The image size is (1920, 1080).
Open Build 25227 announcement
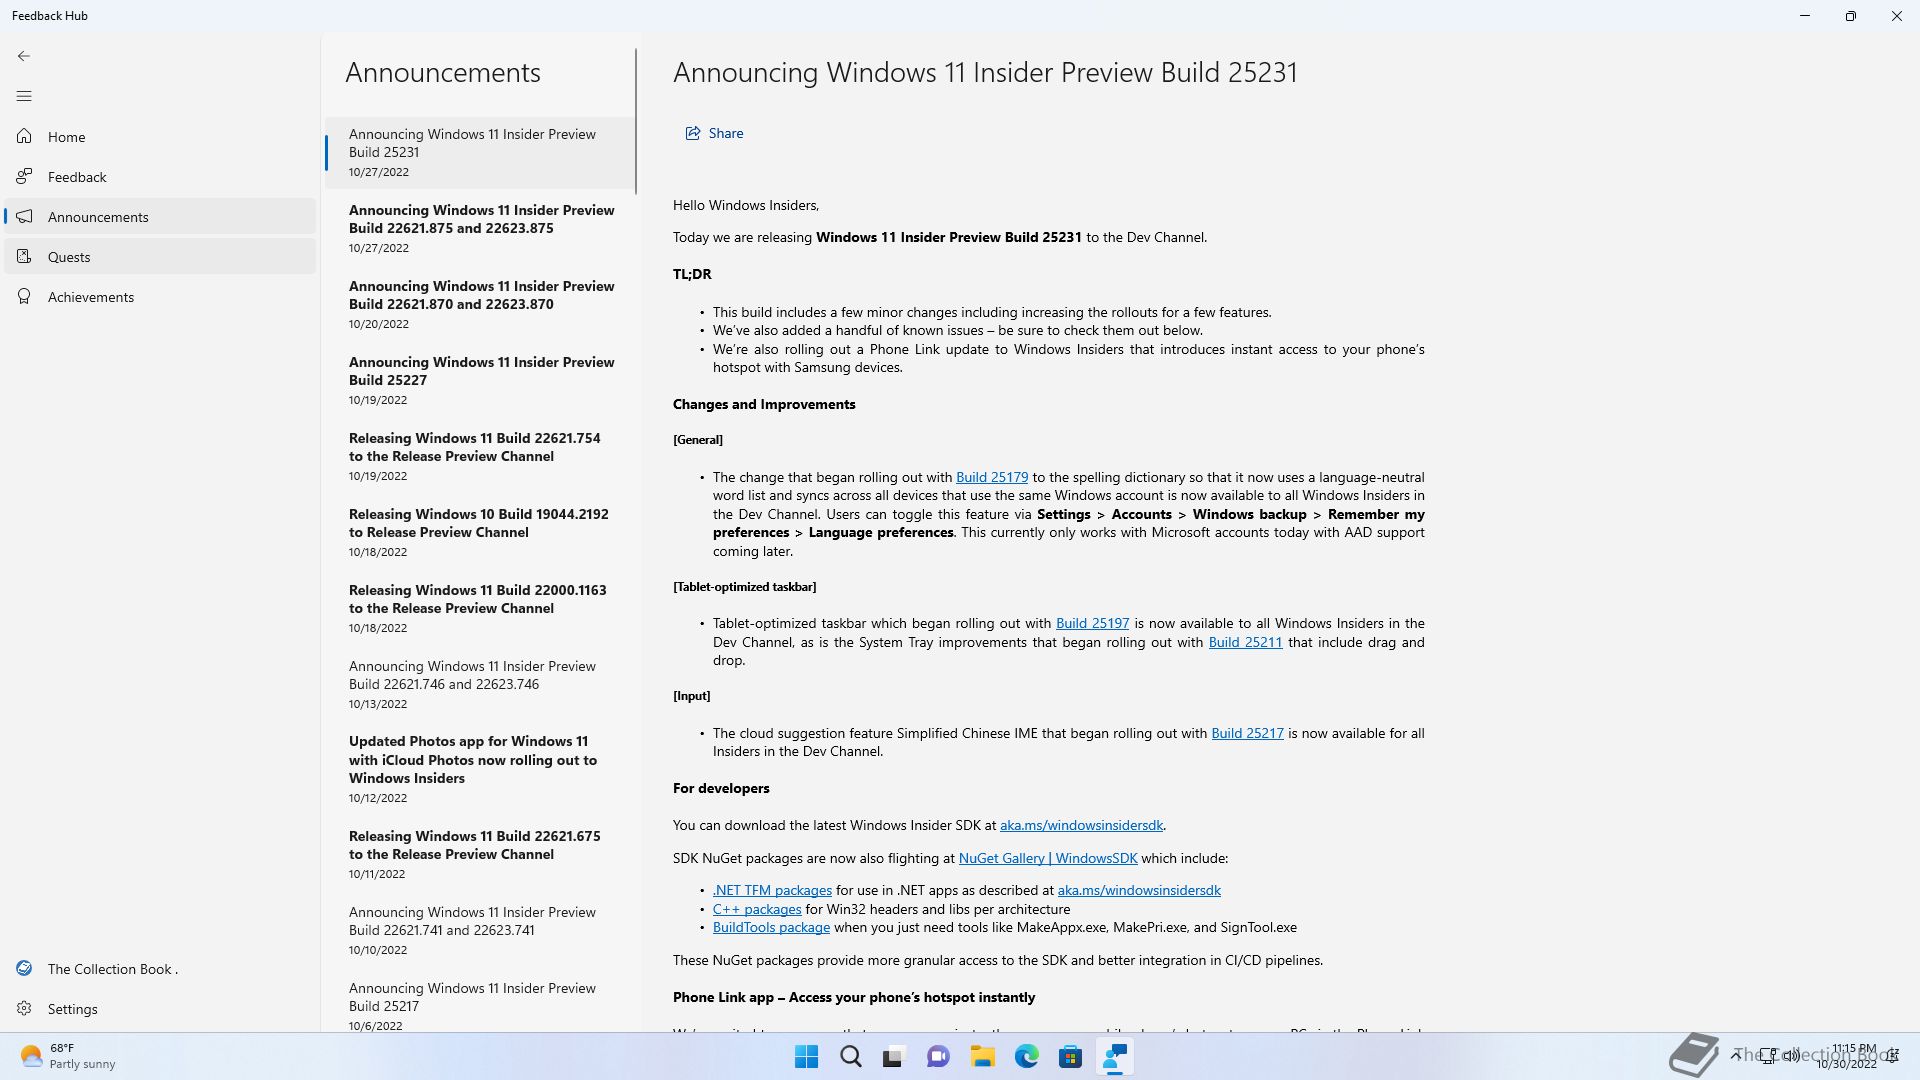tap(480, 380)
